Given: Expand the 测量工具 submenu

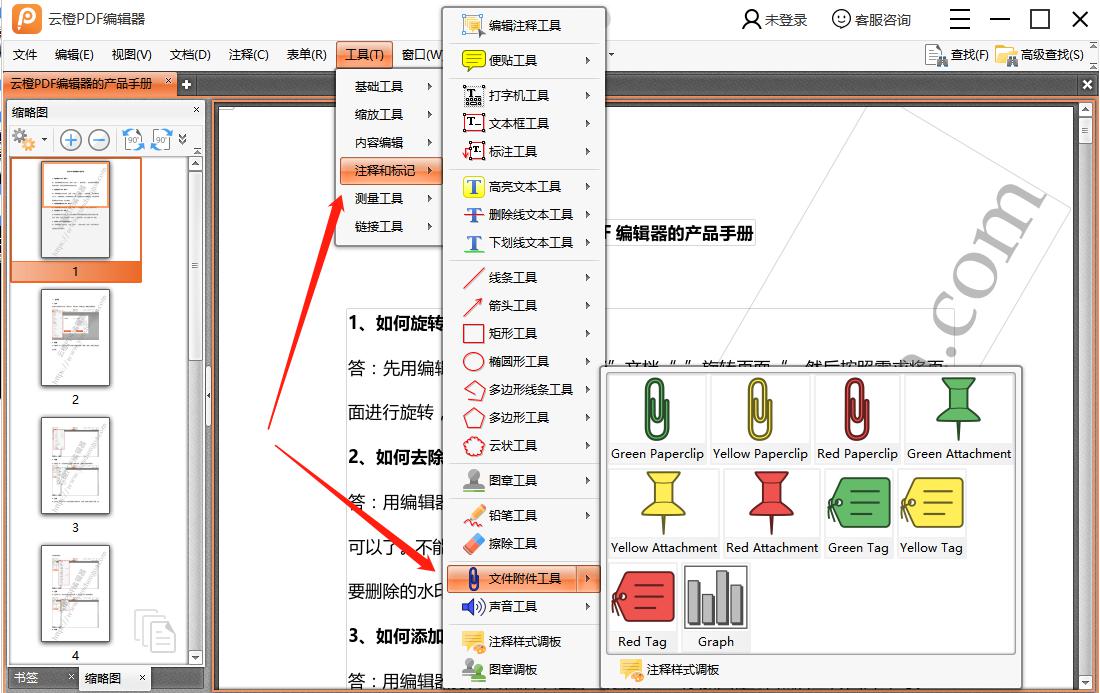Looking at the screenshot, I should (389, 199).
